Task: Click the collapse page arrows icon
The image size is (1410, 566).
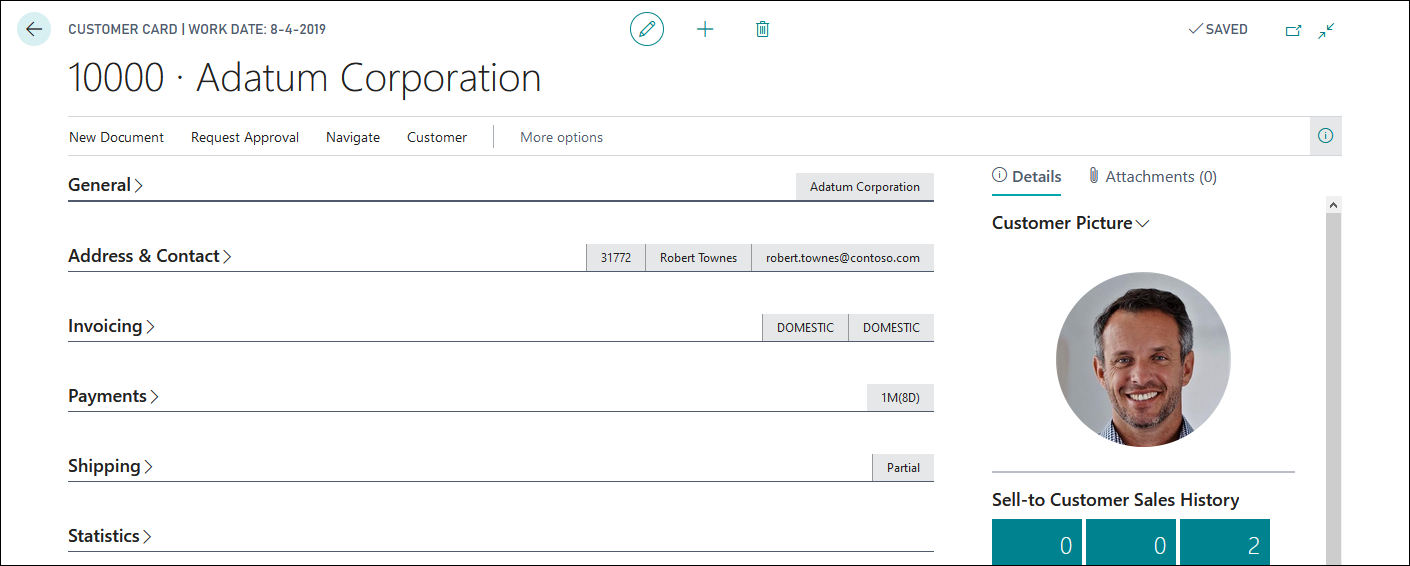Action: point(1326,30)
